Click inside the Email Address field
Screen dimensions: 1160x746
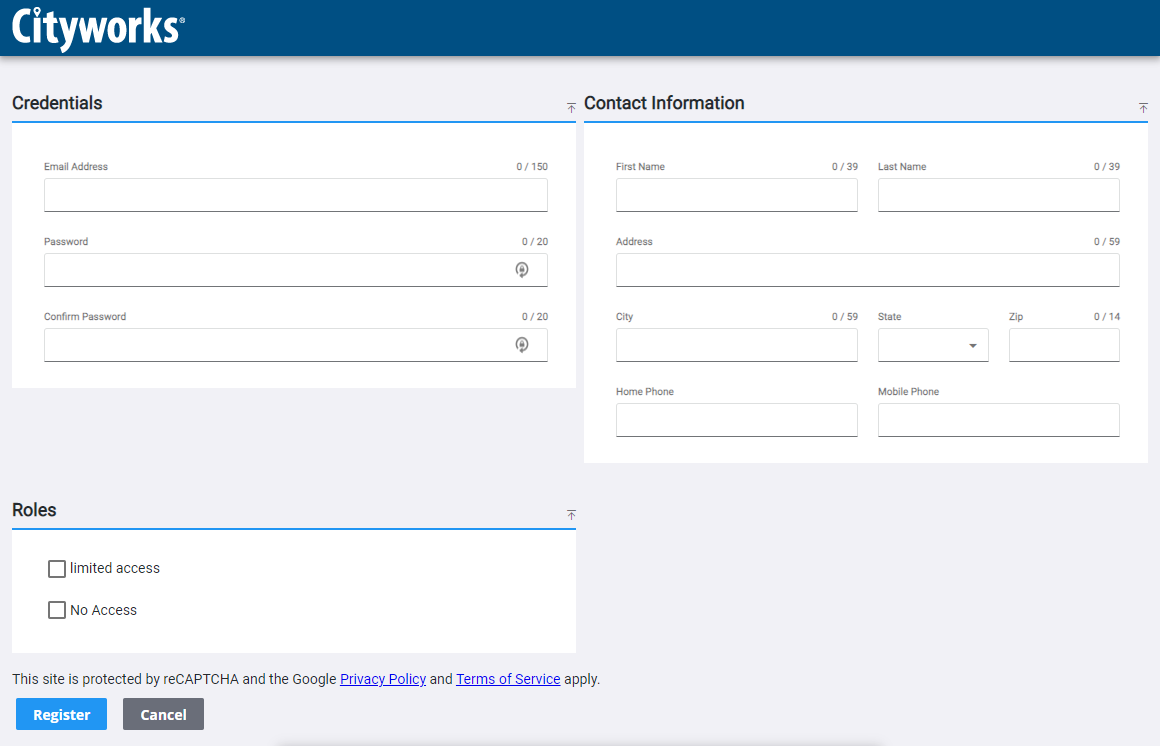pyautogui.click(x=295, y=195)
